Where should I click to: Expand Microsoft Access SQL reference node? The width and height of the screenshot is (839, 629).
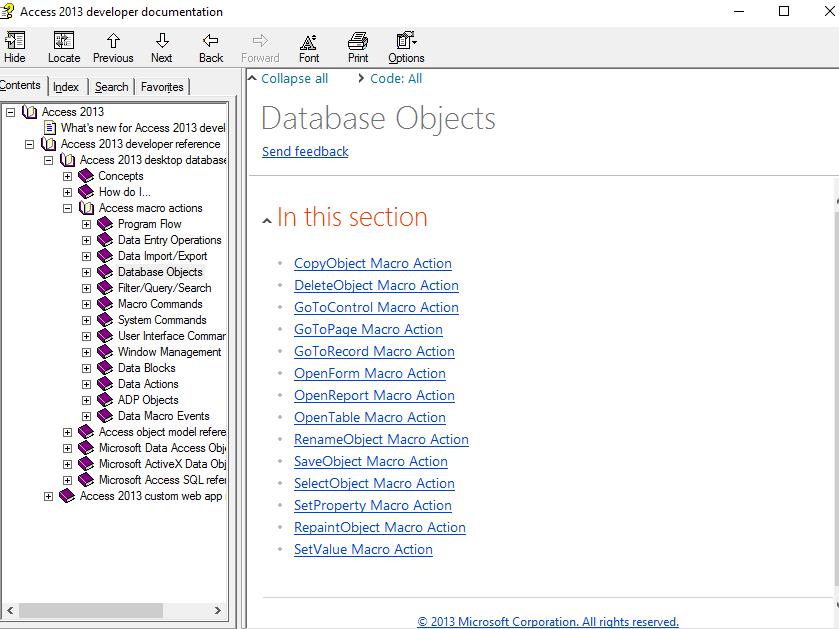tap(67, 480)
